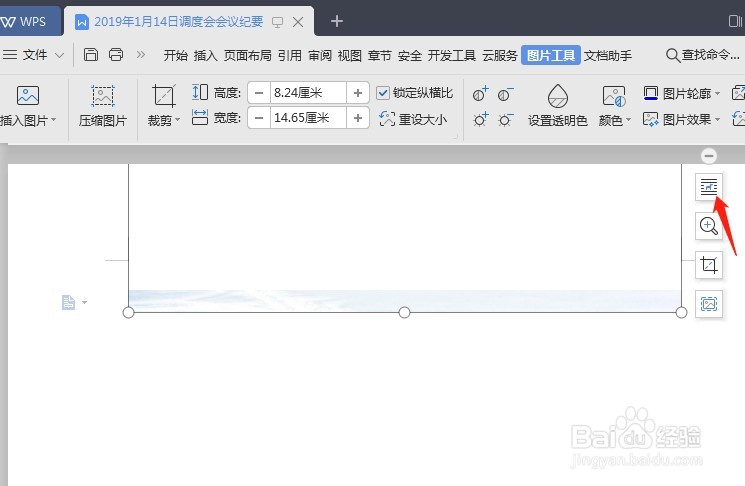Click the Compress Picture icon
Image resolution: width=745 pixels, height=486 pixels.
pos(103,96)
